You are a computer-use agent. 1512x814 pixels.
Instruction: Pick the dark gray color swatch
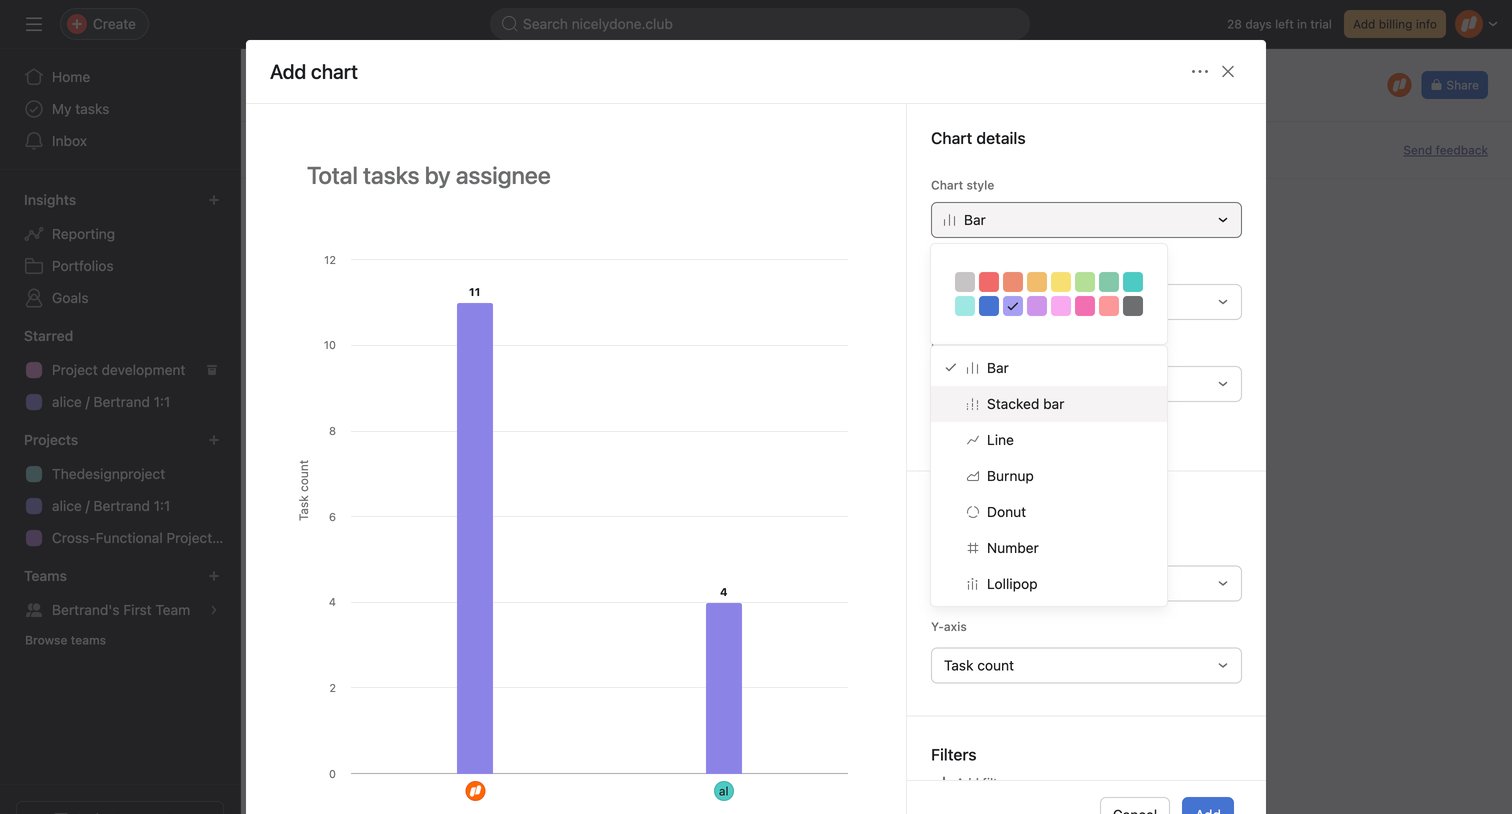click(1133, 306)
